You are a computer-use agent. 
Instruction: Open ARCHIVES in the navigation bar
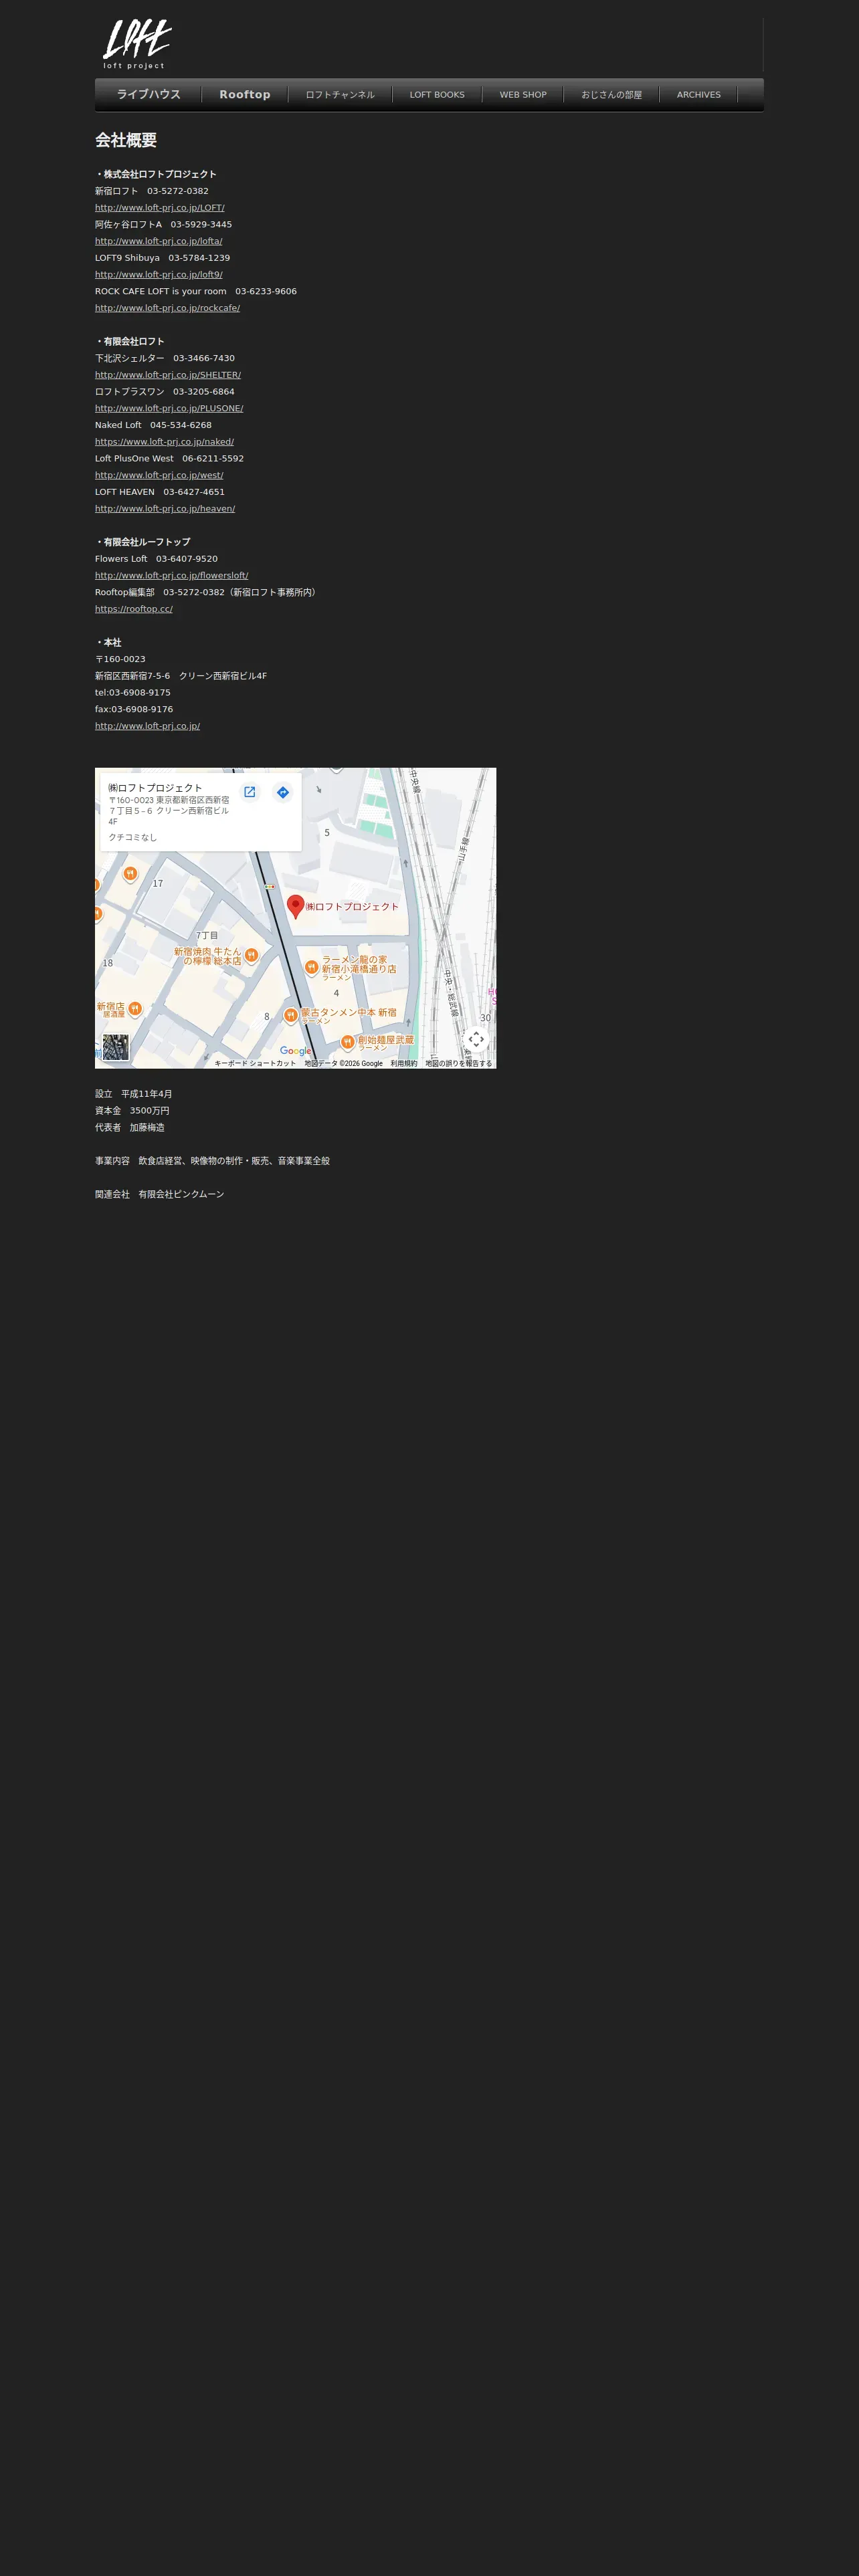click(x=698, y=95)
